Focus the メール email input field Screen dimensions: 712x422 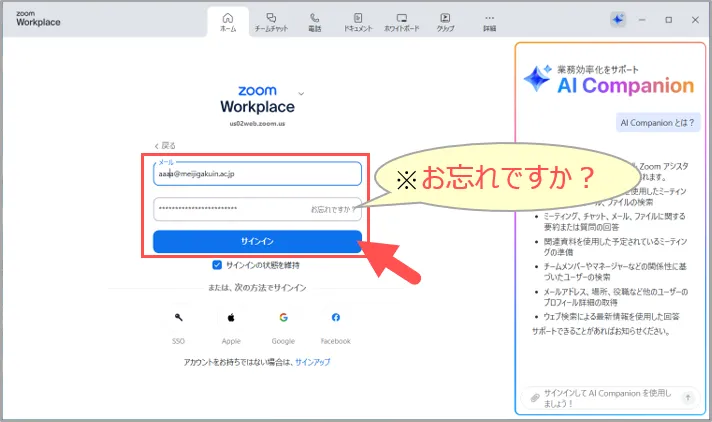[x=257, y=174]
